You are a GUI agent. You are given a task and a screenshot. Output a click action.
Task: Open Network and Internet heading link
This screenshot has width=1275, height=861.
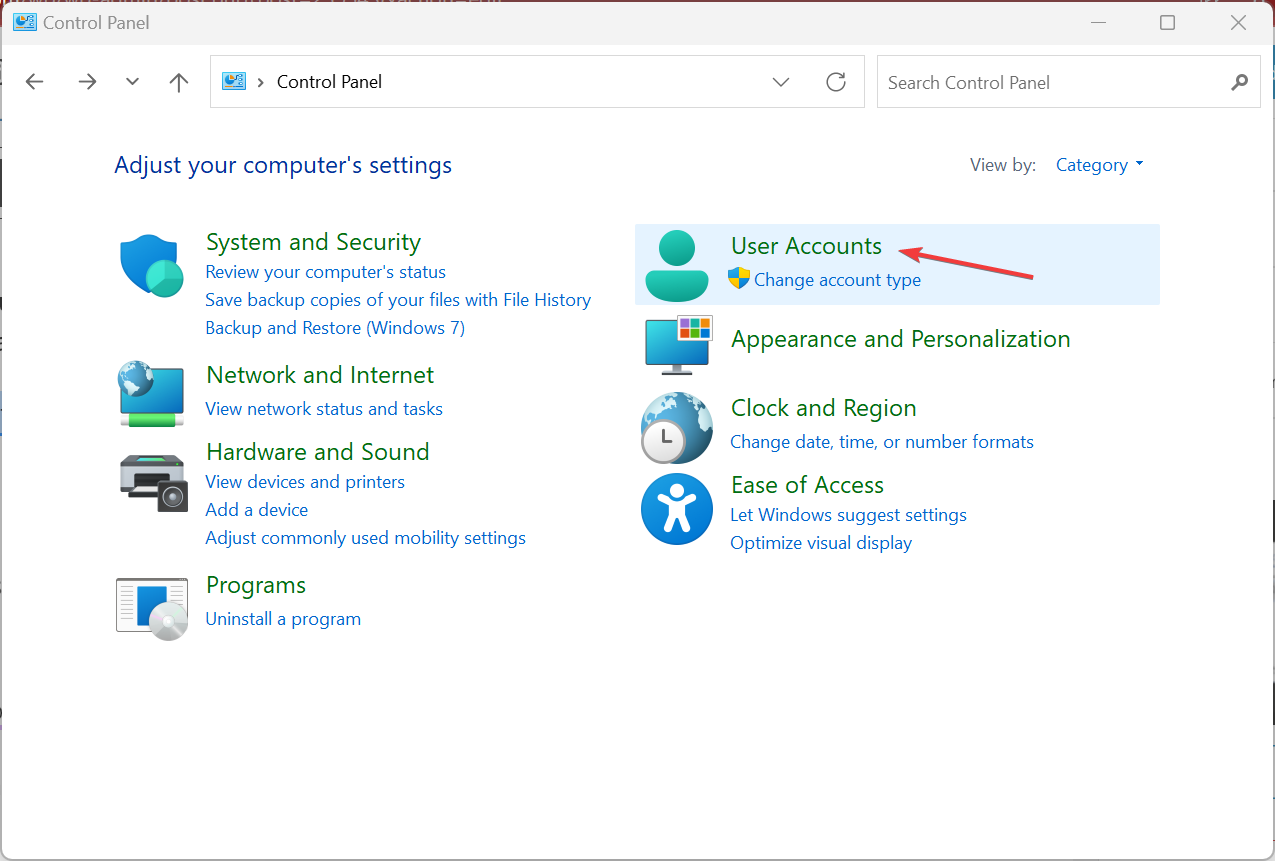[x=320, y=375]
